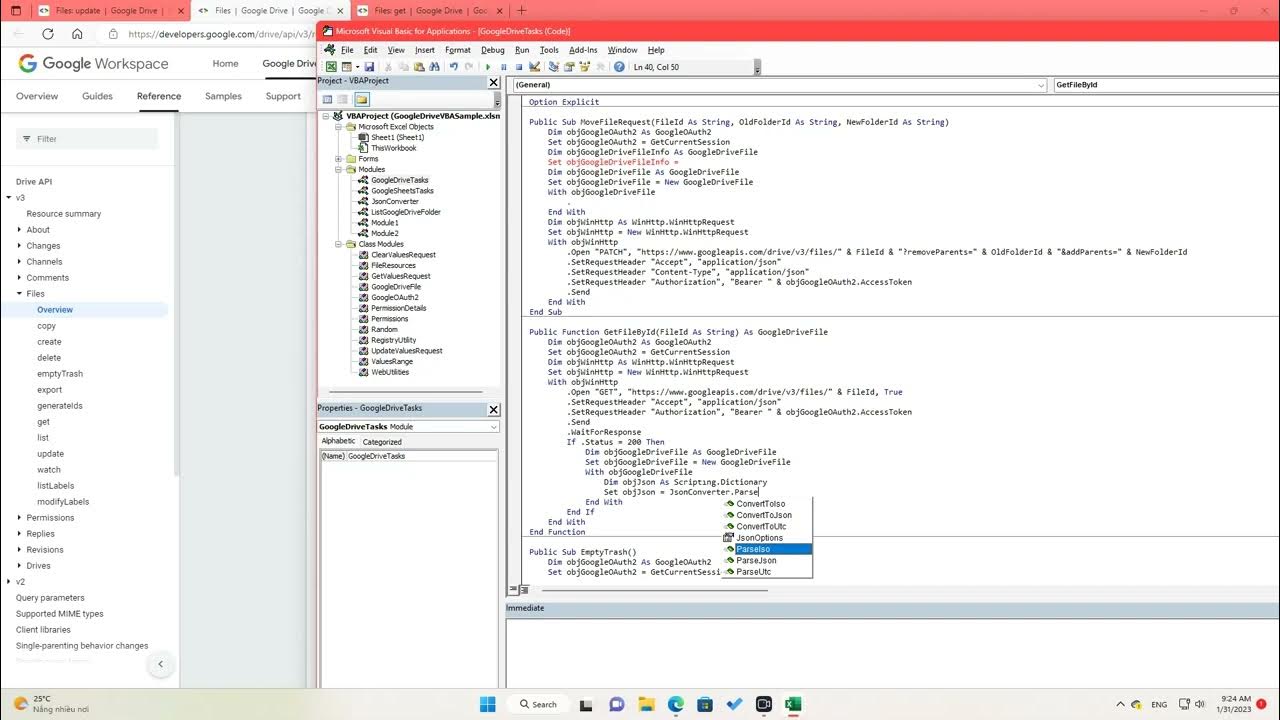
Task: Open 'emptyTrash' link in Drive API sidebar
Action: coord(60,374)
